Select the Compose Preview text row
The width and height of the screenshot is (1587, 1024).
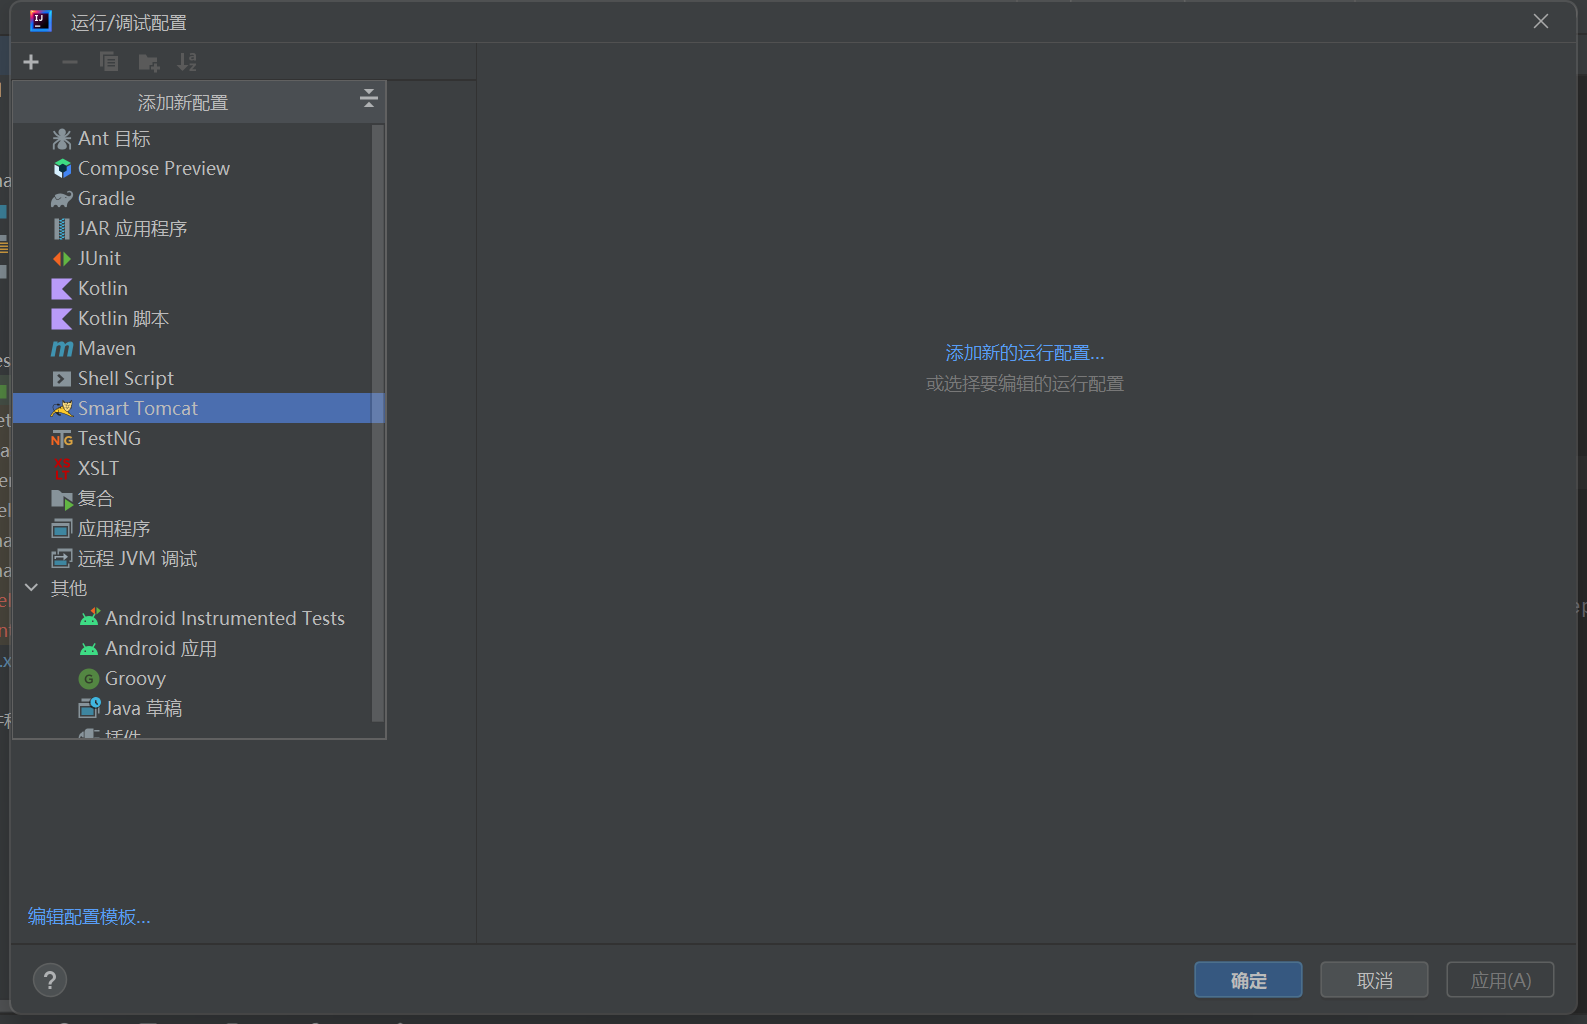154,169
